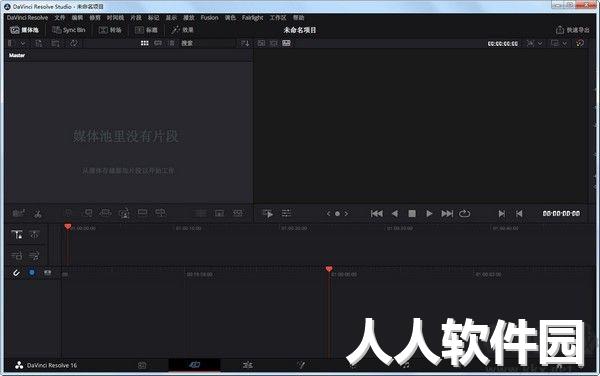Image resolution: width=600 pixels, height=376 pixels.
Task: Toggle timeline snapping magnet
Action: coord(16,273)
